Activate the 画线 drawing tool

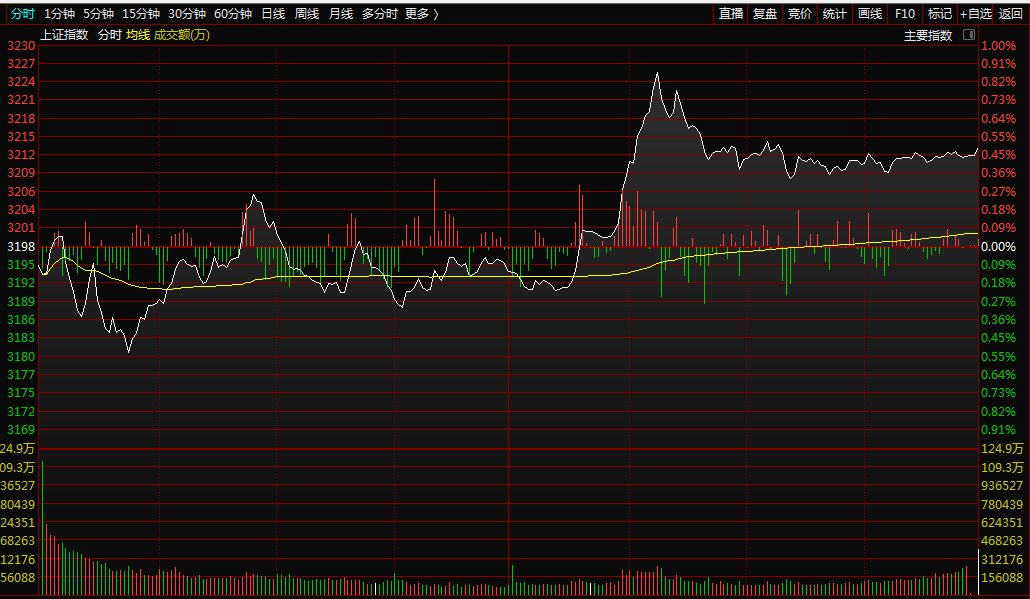[x=869, y=14]
